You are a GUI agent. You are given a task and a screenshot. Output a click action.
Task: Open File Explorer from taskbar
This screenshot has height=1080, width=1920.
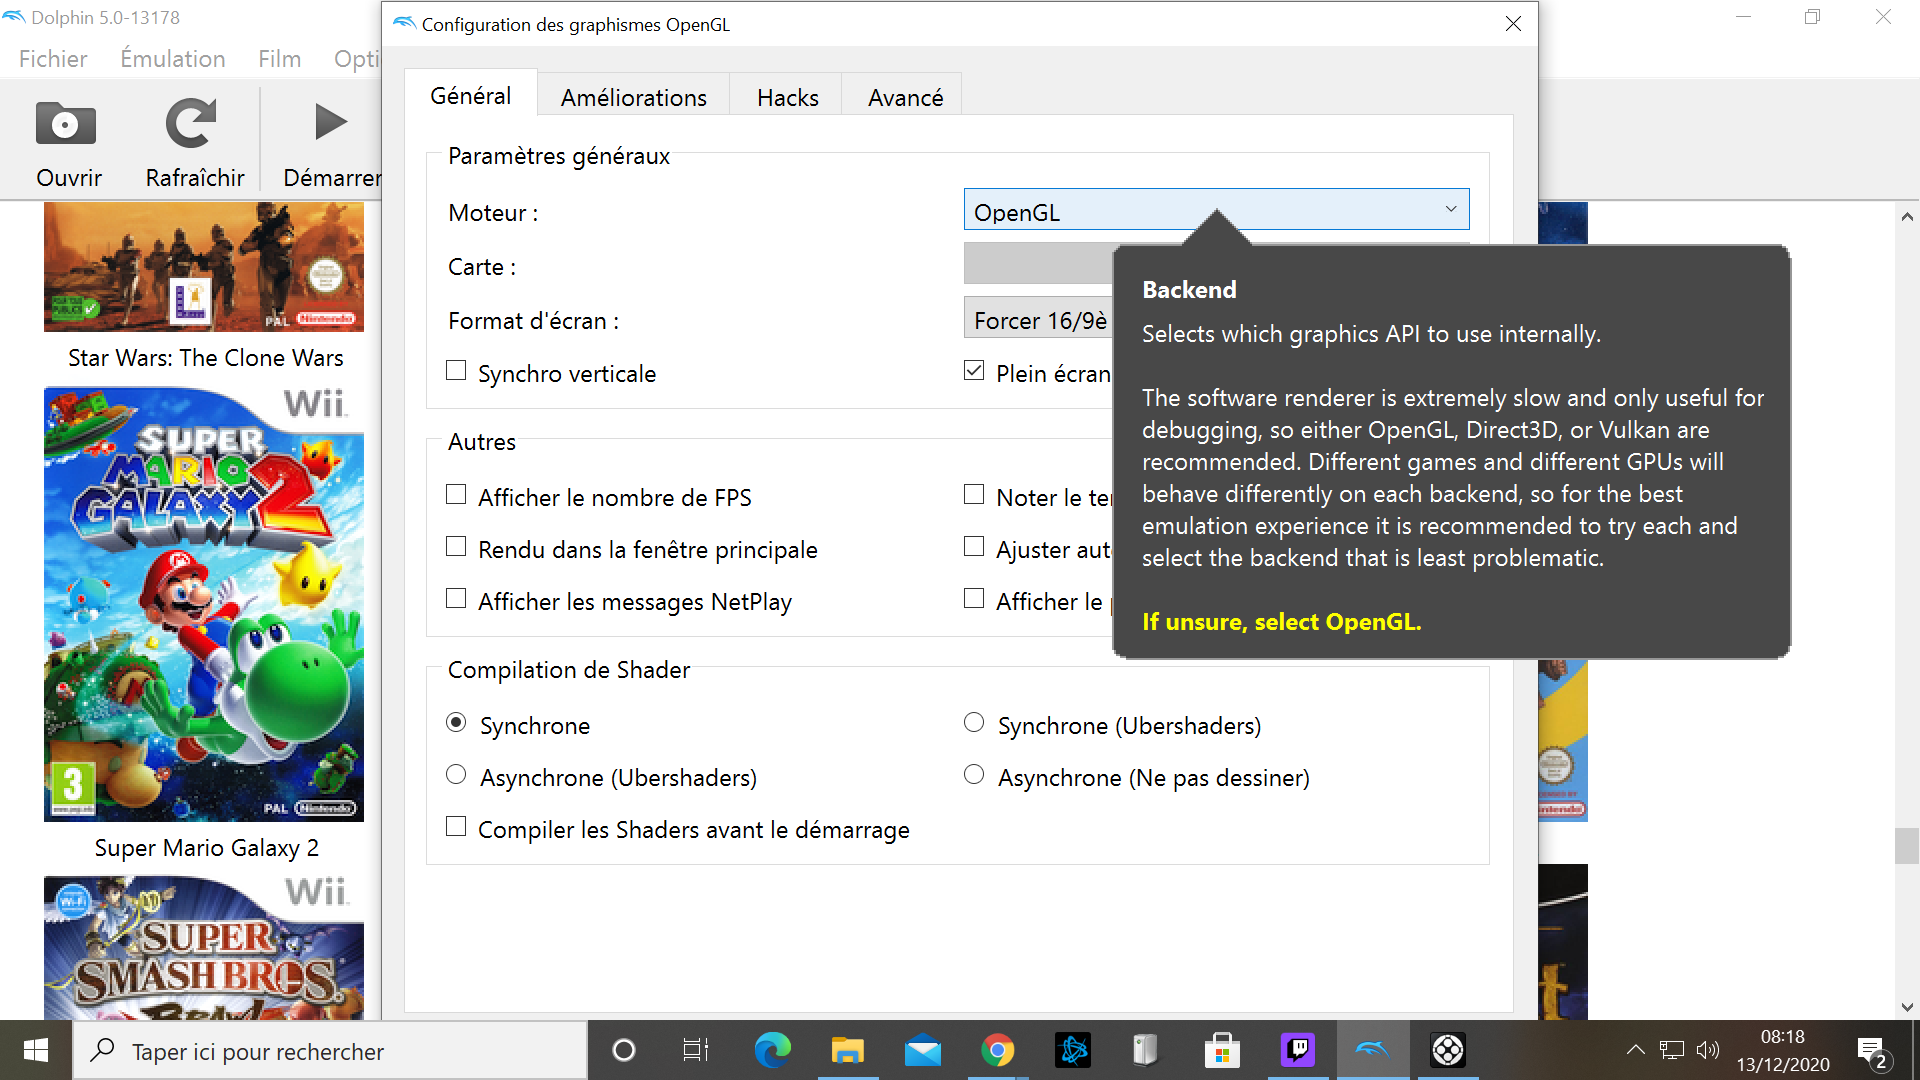[x=847, y=1050]
